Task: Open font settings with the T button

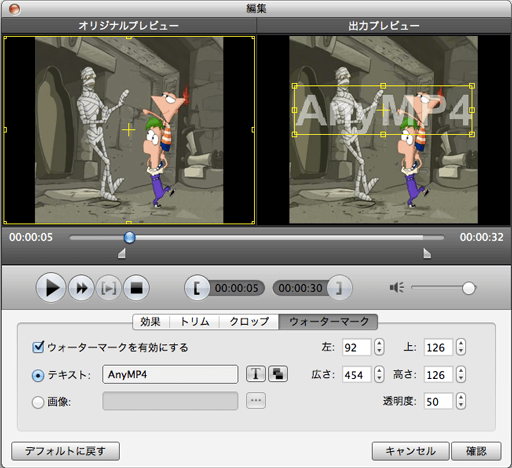Action: pos(256,374)
